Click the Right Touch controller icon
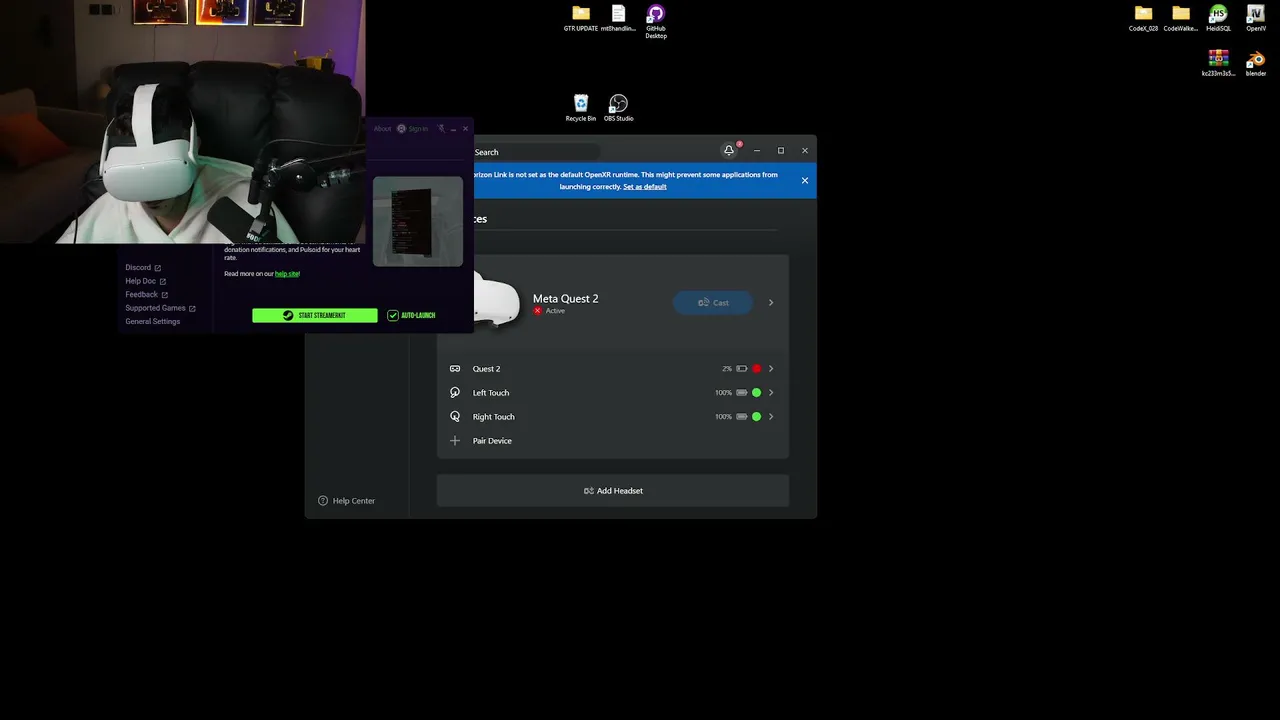This screenshot has height=720, width=1280. [x=455, y=417]
